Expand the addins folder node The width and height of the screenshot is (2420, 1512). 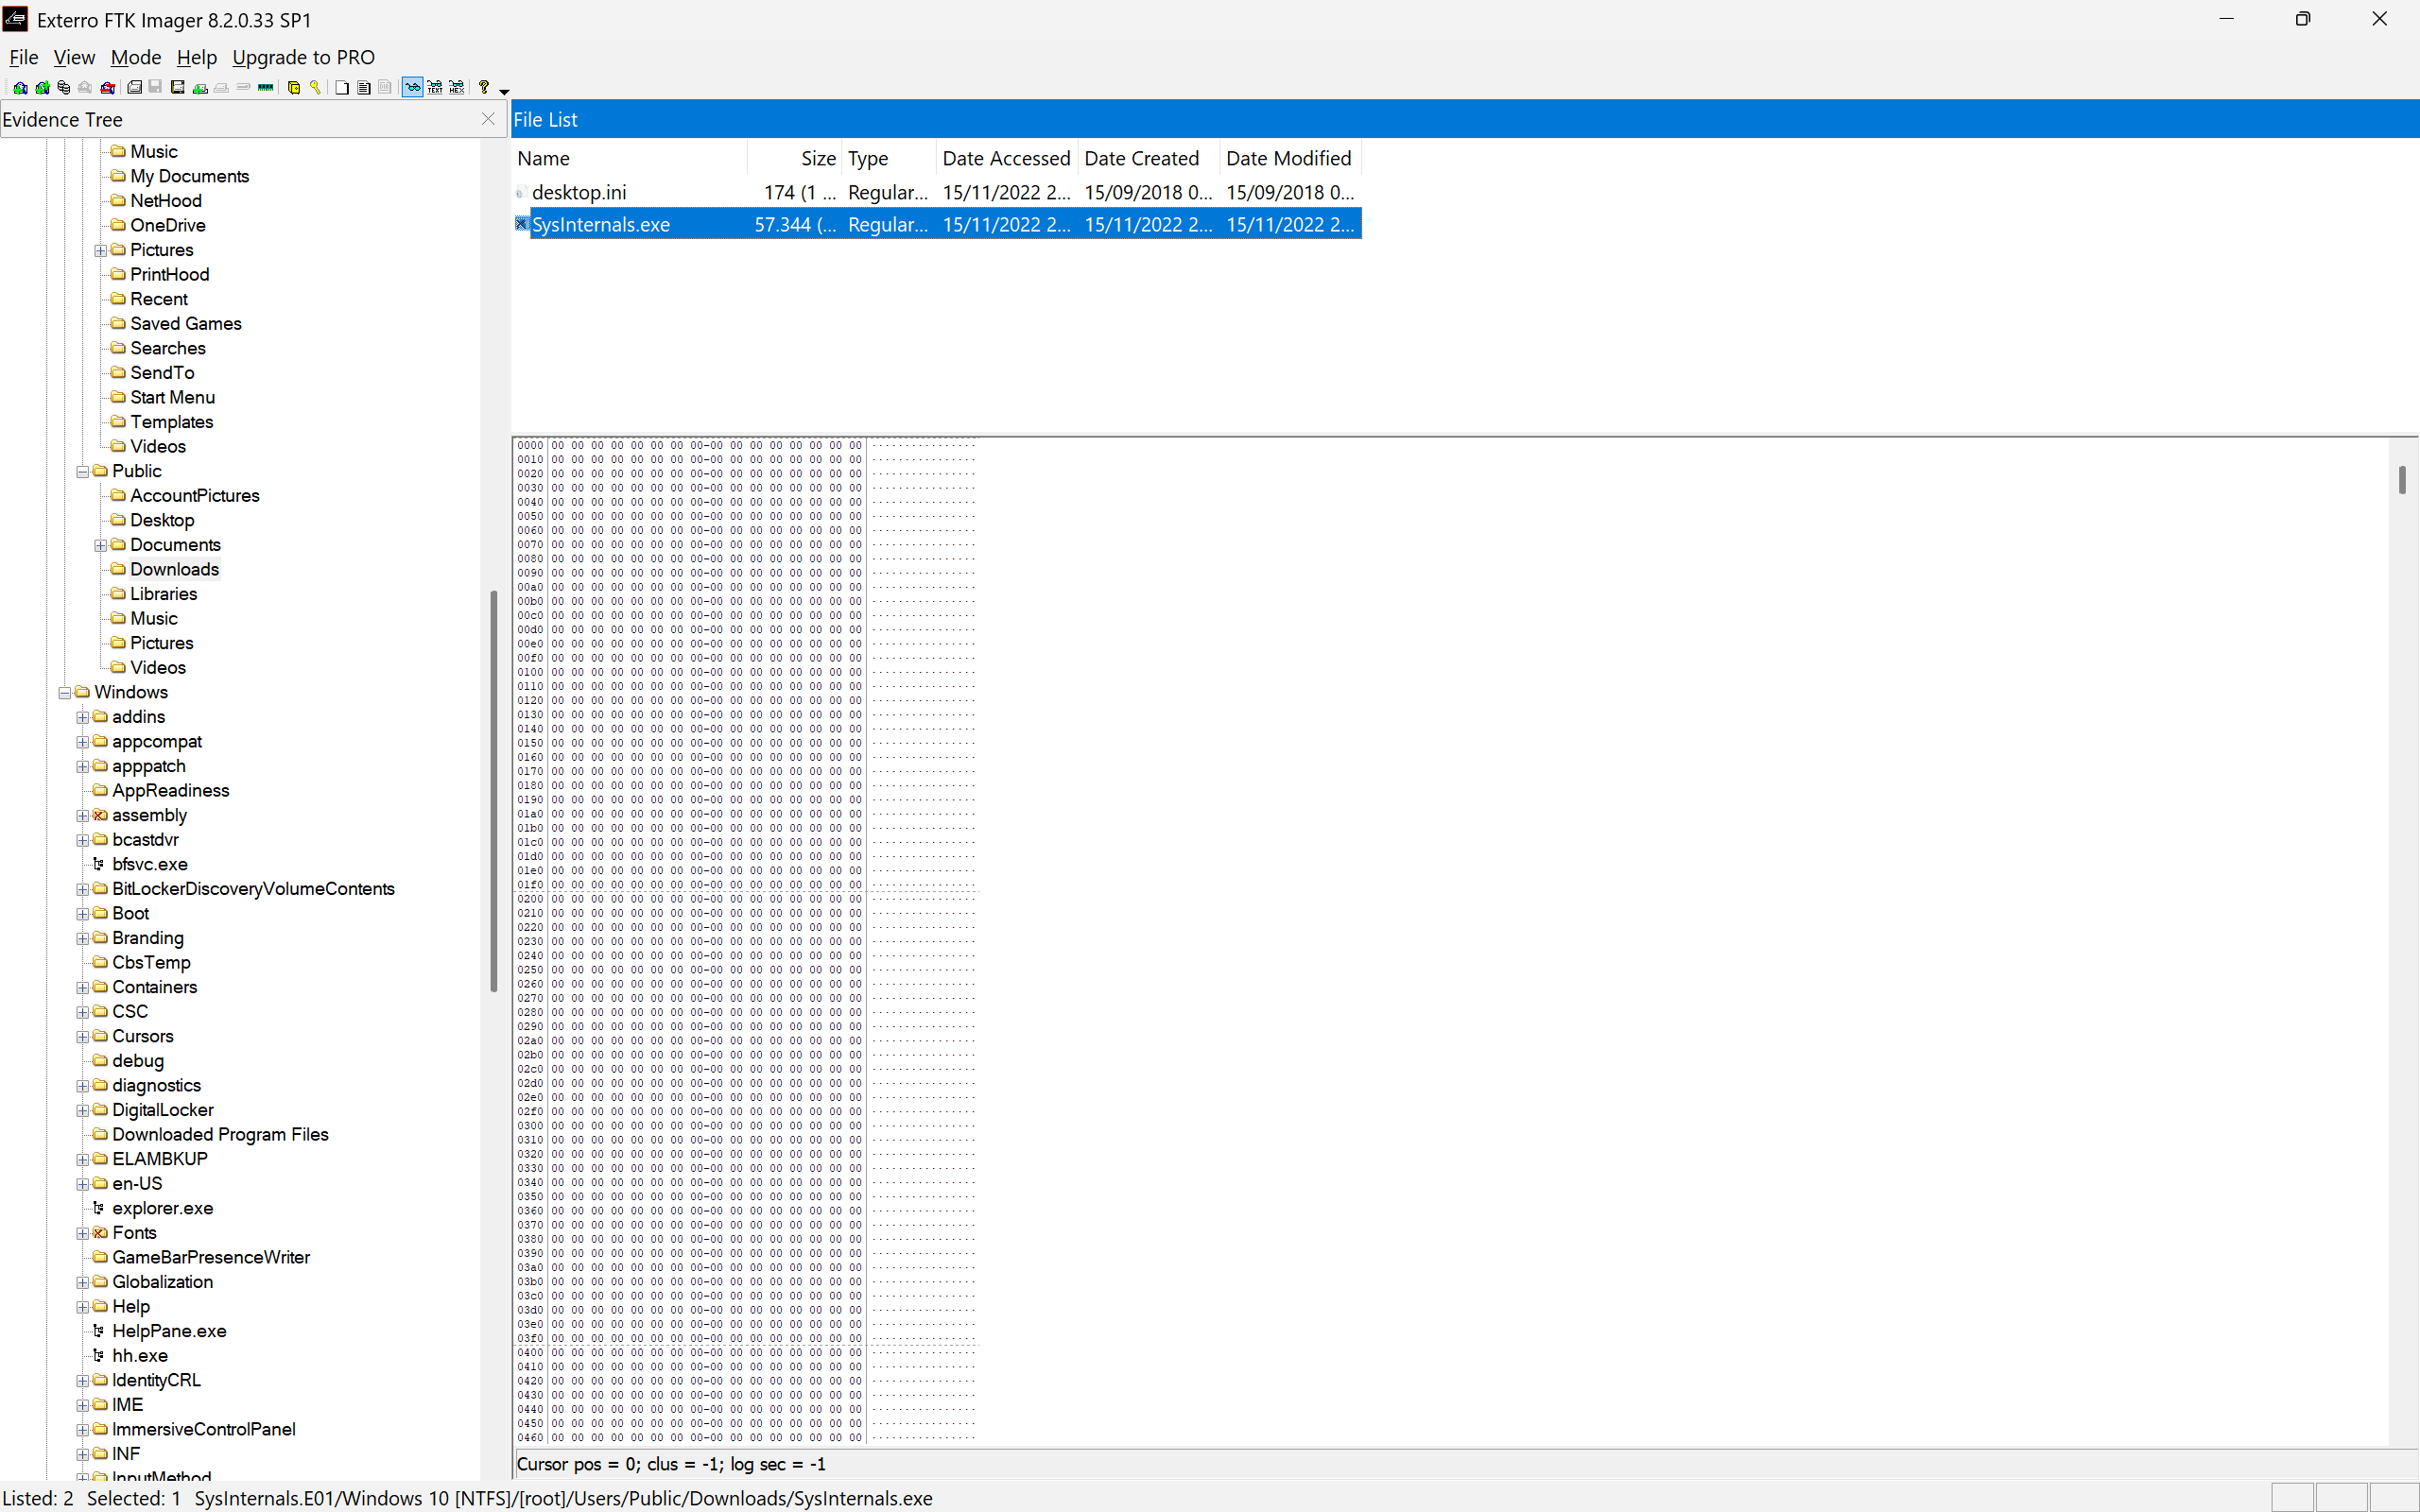pos(83,717)
